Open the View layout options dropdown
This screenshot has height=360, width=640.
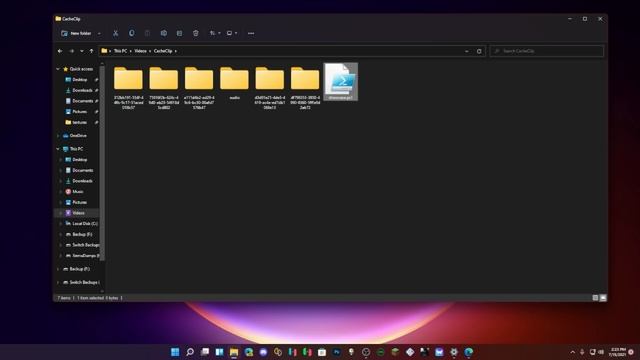point(232,33)
